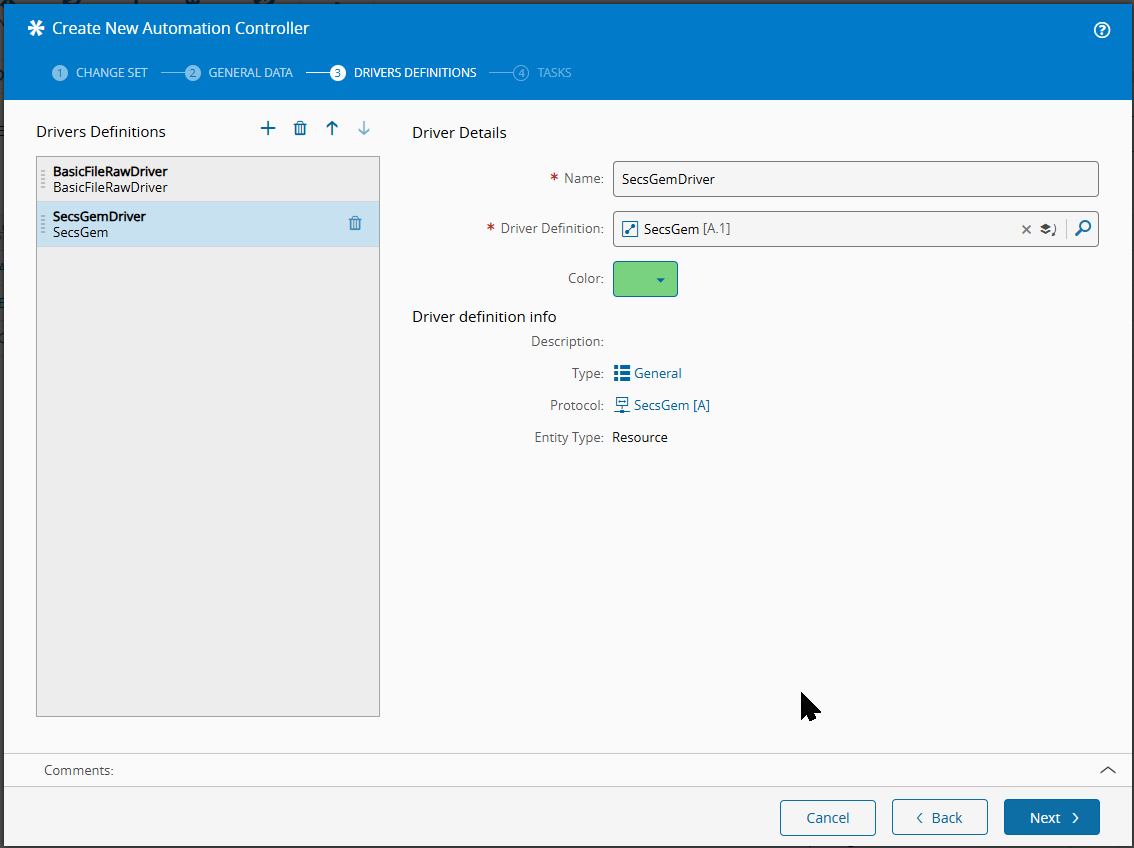Image resolution: width=1134 pixels, height=848 pixels.
Task: Go to General Data step
Action: pos(240,73)
